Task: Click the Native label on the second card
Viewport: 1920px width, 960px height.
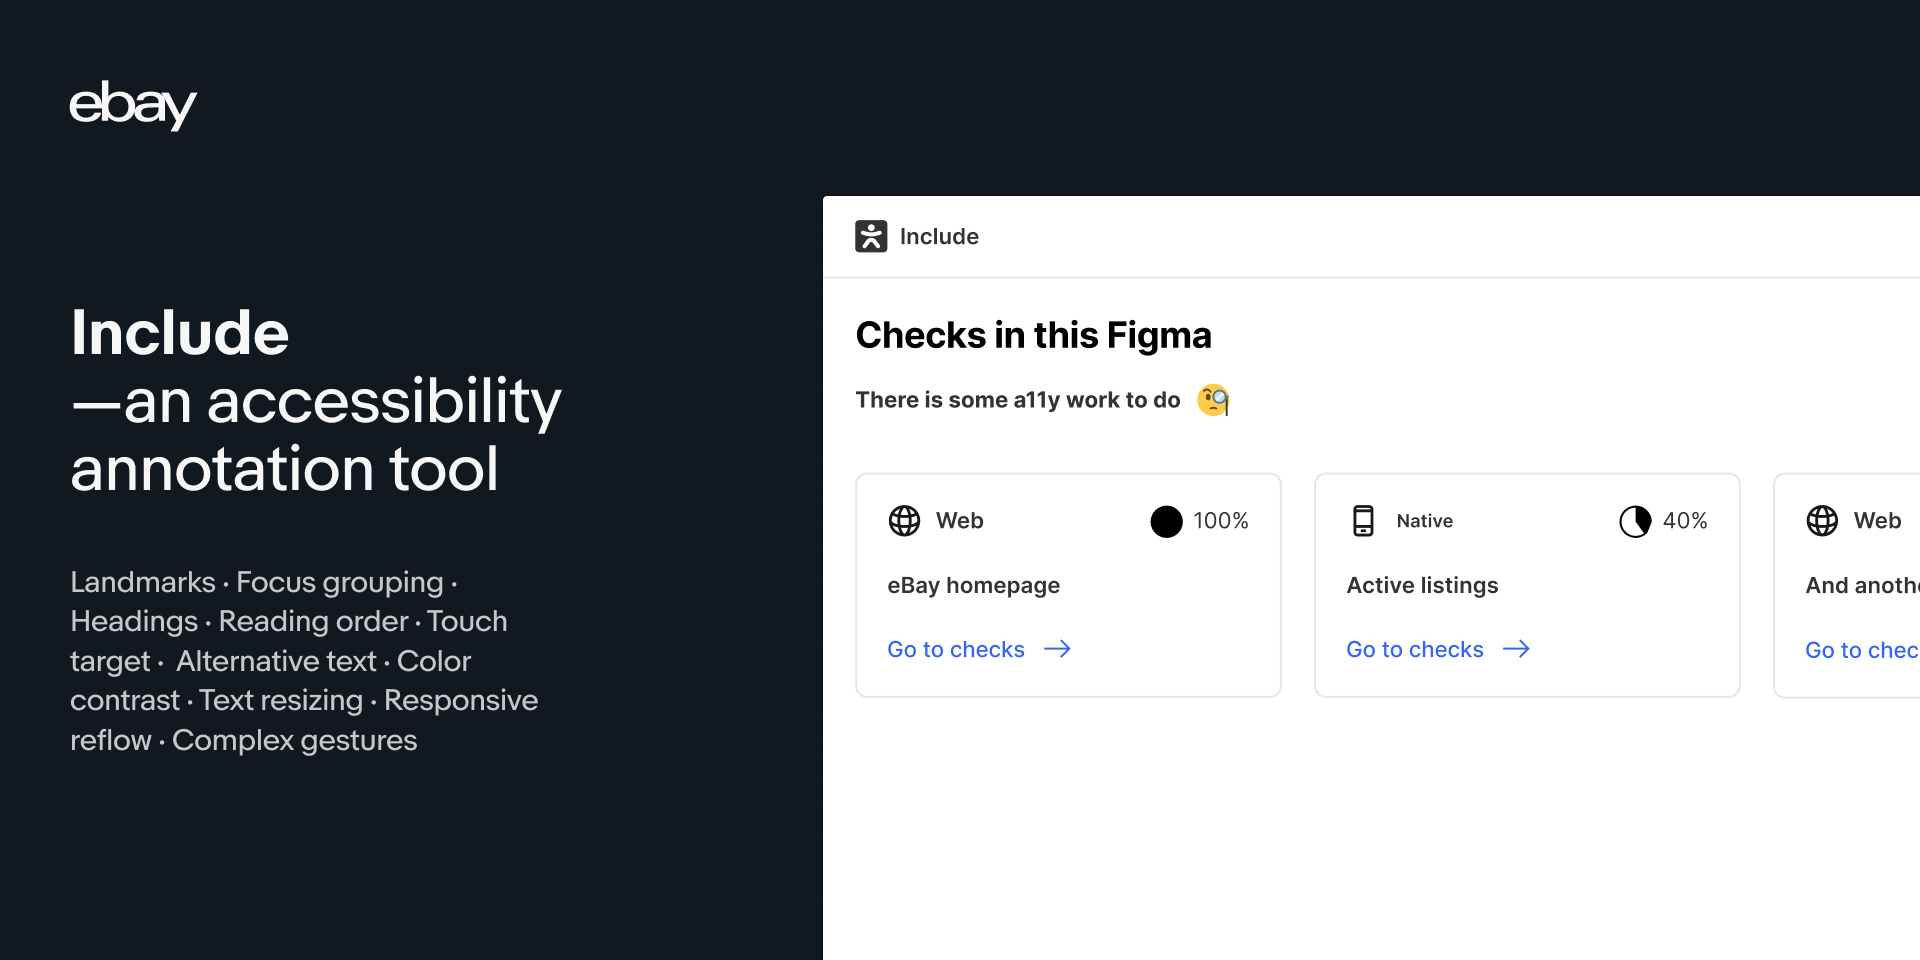Action: click(x=1423, y=521)
